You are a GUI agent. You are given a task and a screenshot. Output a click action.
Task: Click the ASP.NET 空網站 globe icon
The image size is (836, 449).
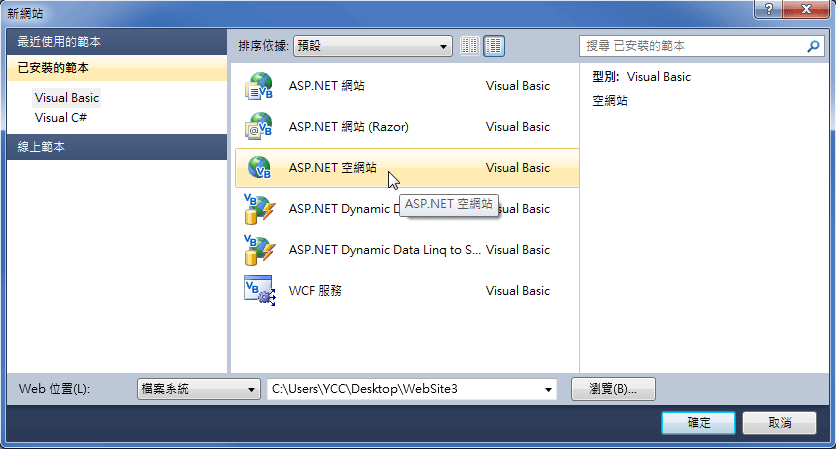259,167
